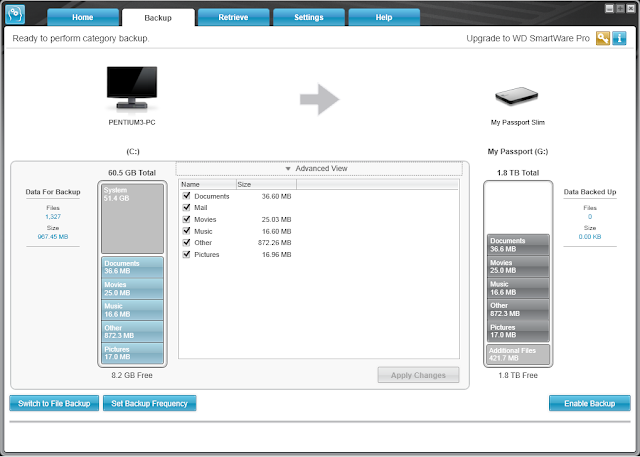
Task: Select the PENTIUM3-PC computer monitor icon
Action: (132, 88)
